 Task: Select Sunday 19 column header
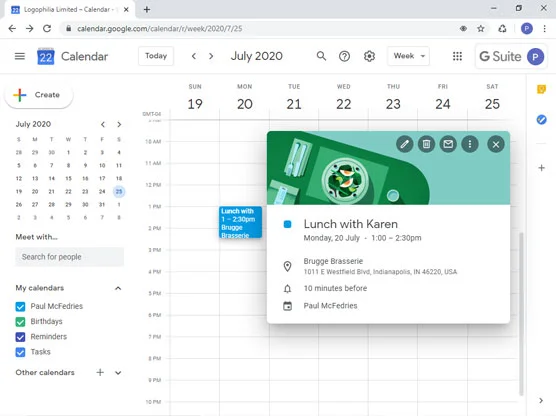(195, 98)
